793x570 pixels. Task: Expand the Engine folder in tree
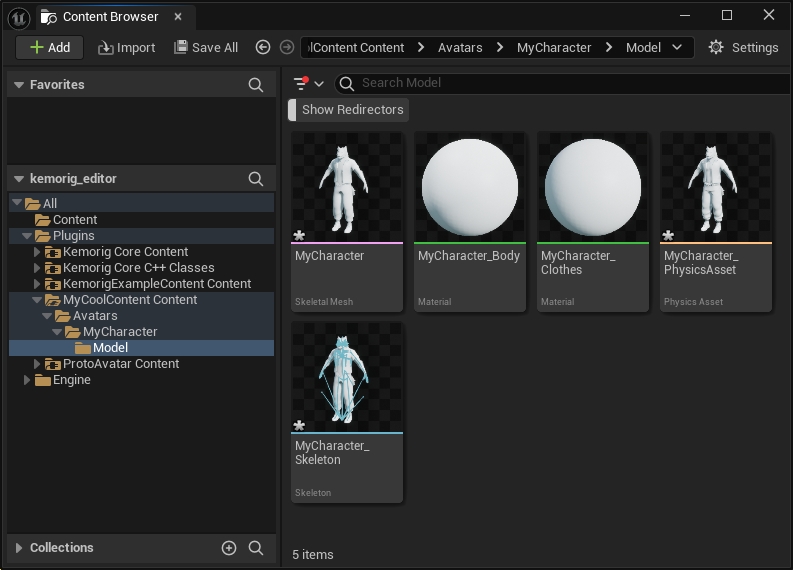click(x=28, y=380)
